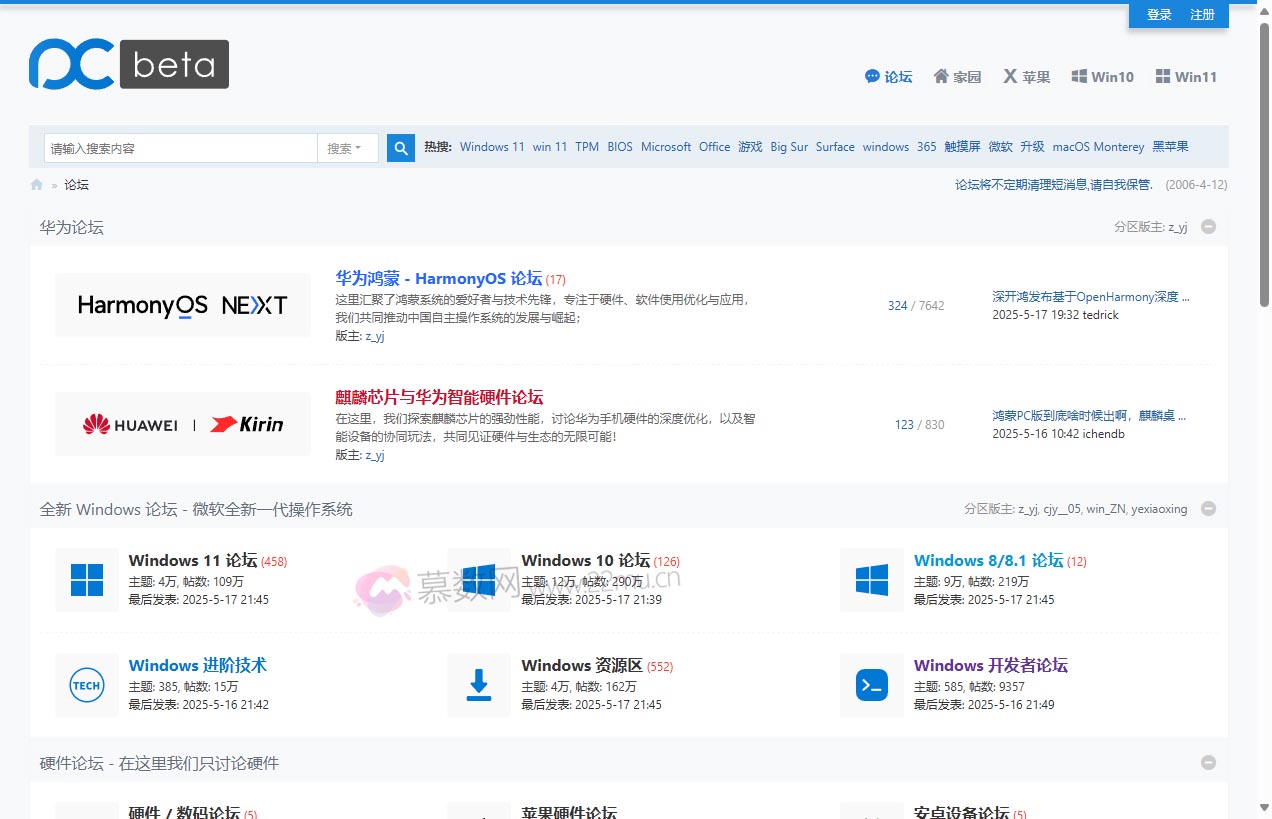
Task: Click the Windows 进阶技术 TECH icon
Action: (x=87, y=685)
